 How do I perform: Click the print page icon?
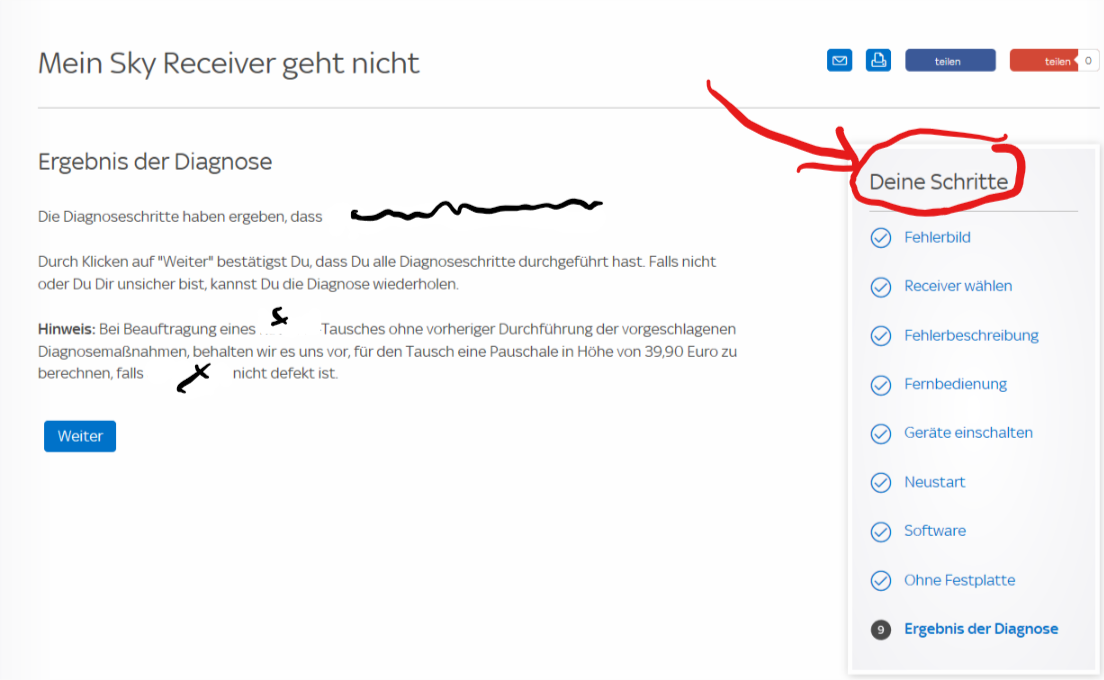tap(878, 61)
